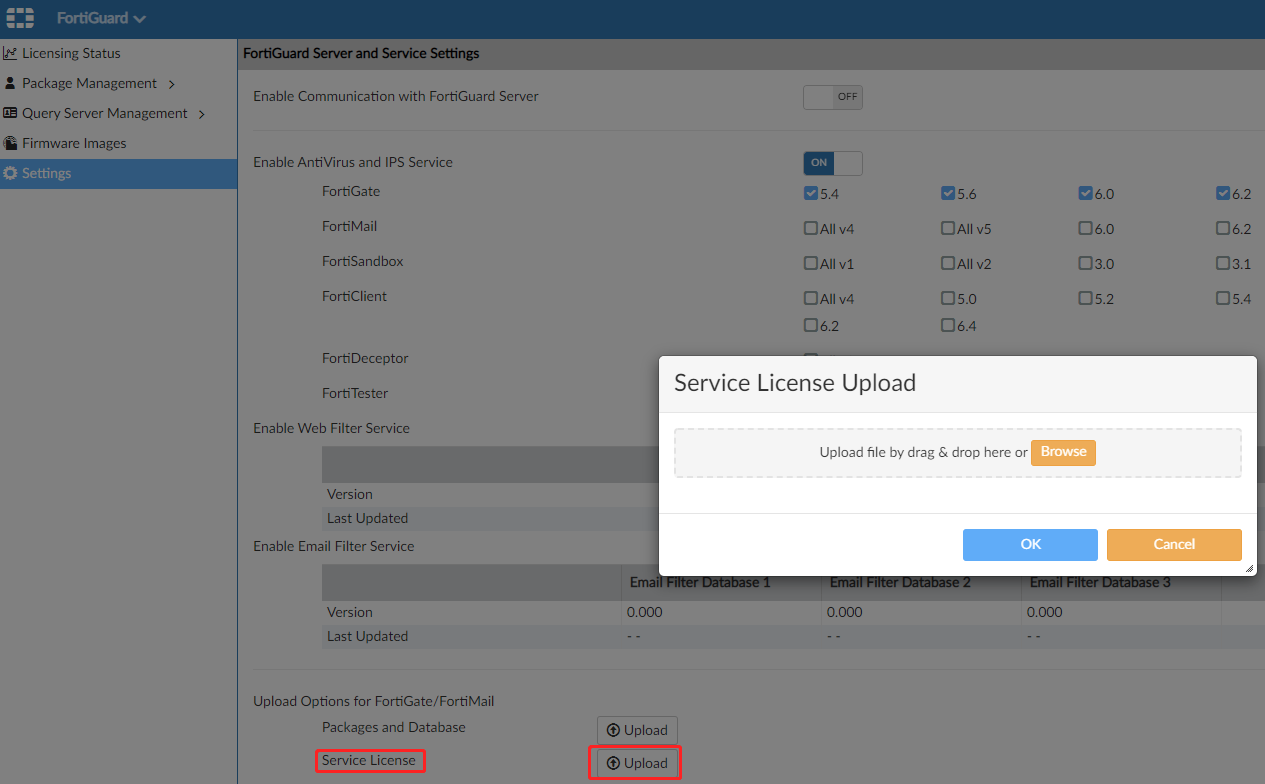
Task: Toggle Enable AntiVirus and IPS Service
Action: [x=832, y=162]
